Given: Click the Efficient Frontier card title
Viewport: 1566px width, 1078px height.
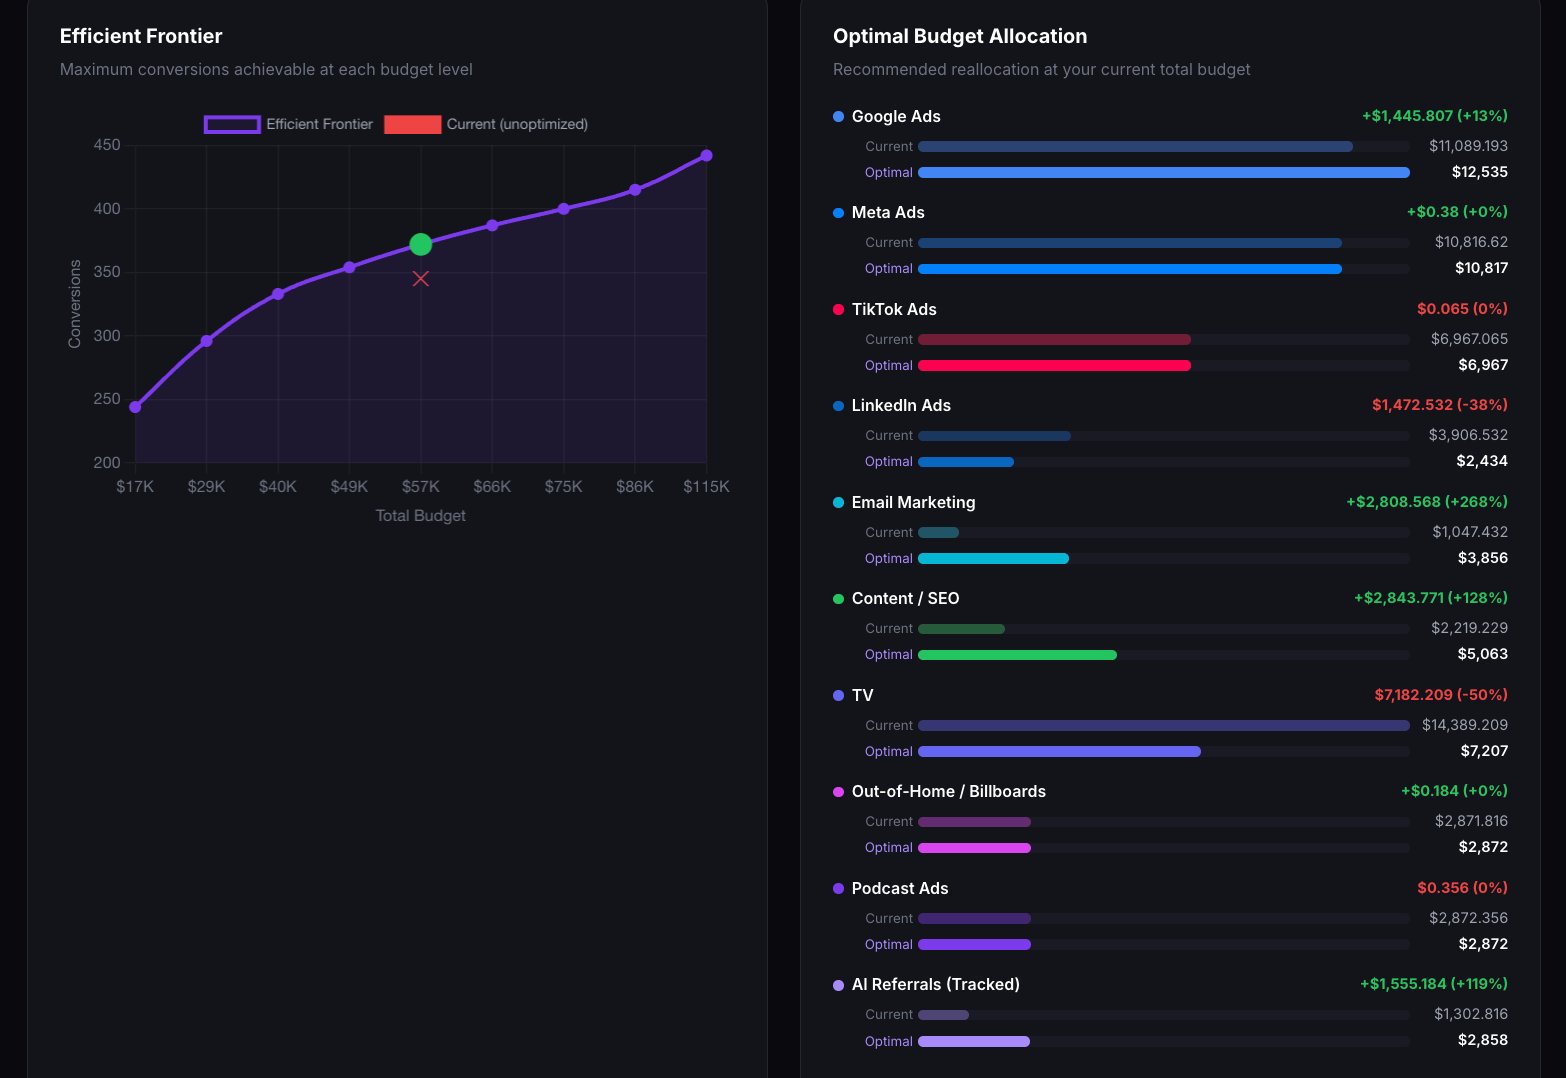Looking at the screenshot, I should [141, 36].
